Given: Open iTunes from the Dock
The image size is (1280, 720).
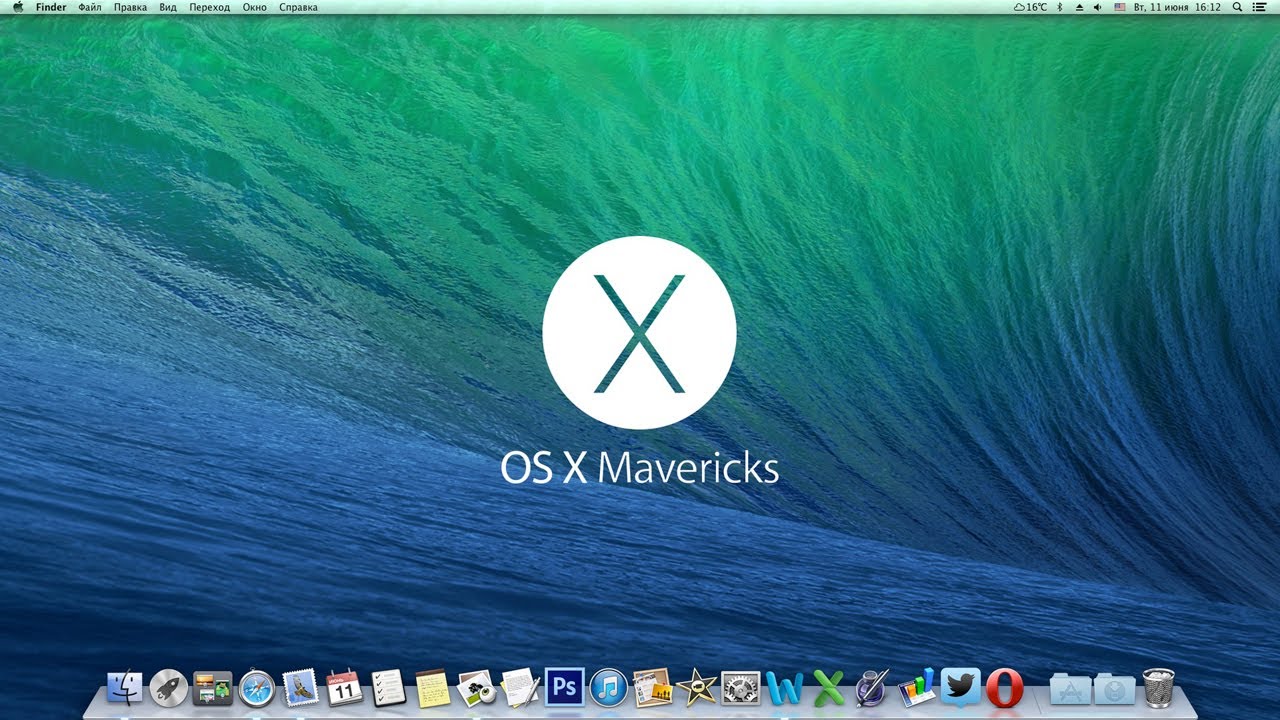Looking at the screenshot, I should pos(608,688).
